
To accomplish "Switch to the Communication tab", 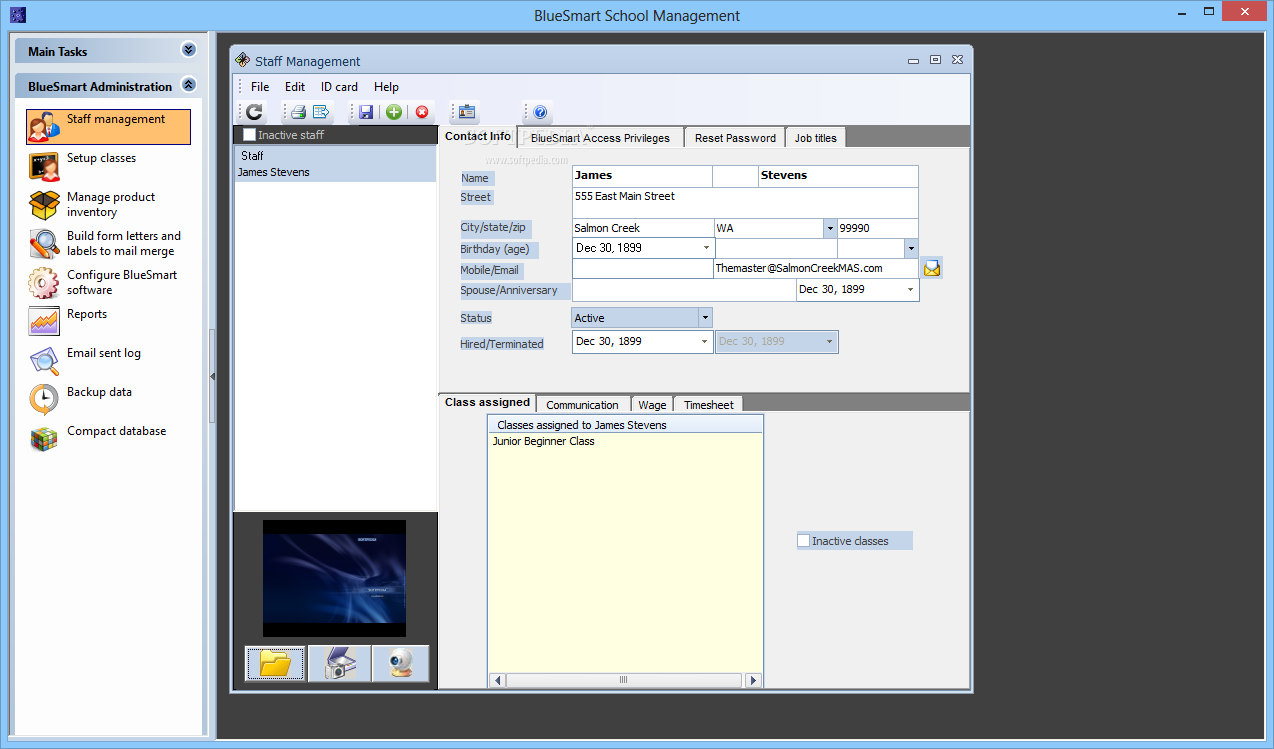I will tap(582, 405).
